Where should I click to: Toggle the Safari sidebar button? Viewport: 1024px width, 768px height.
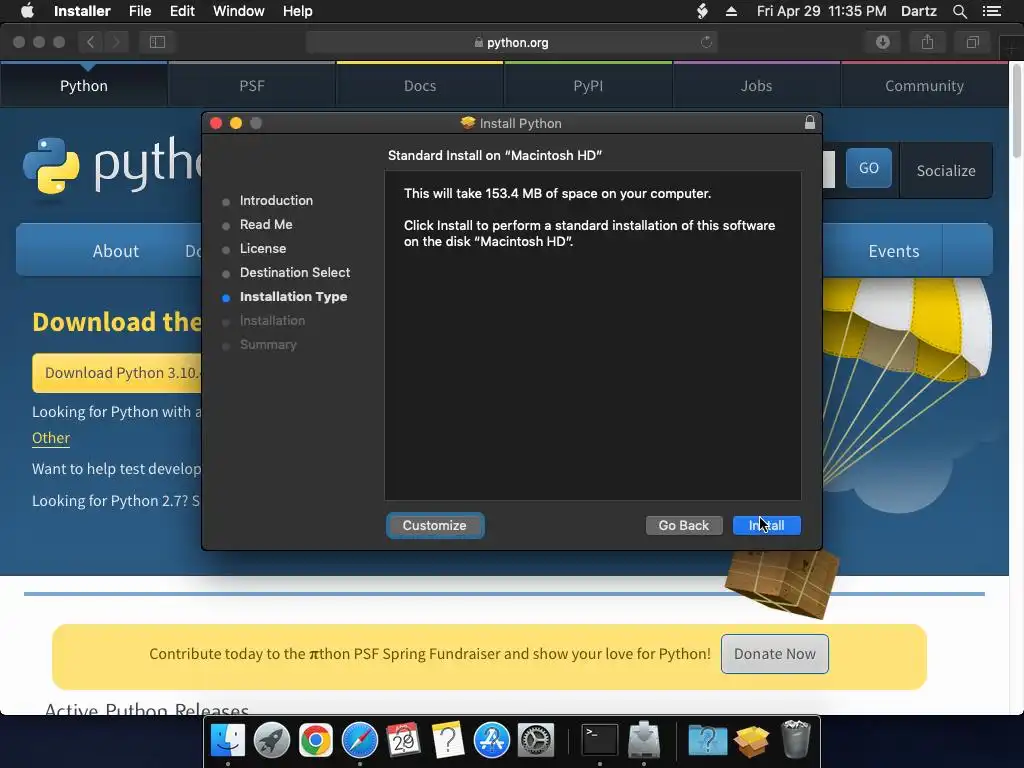click(x=157, y=42)
